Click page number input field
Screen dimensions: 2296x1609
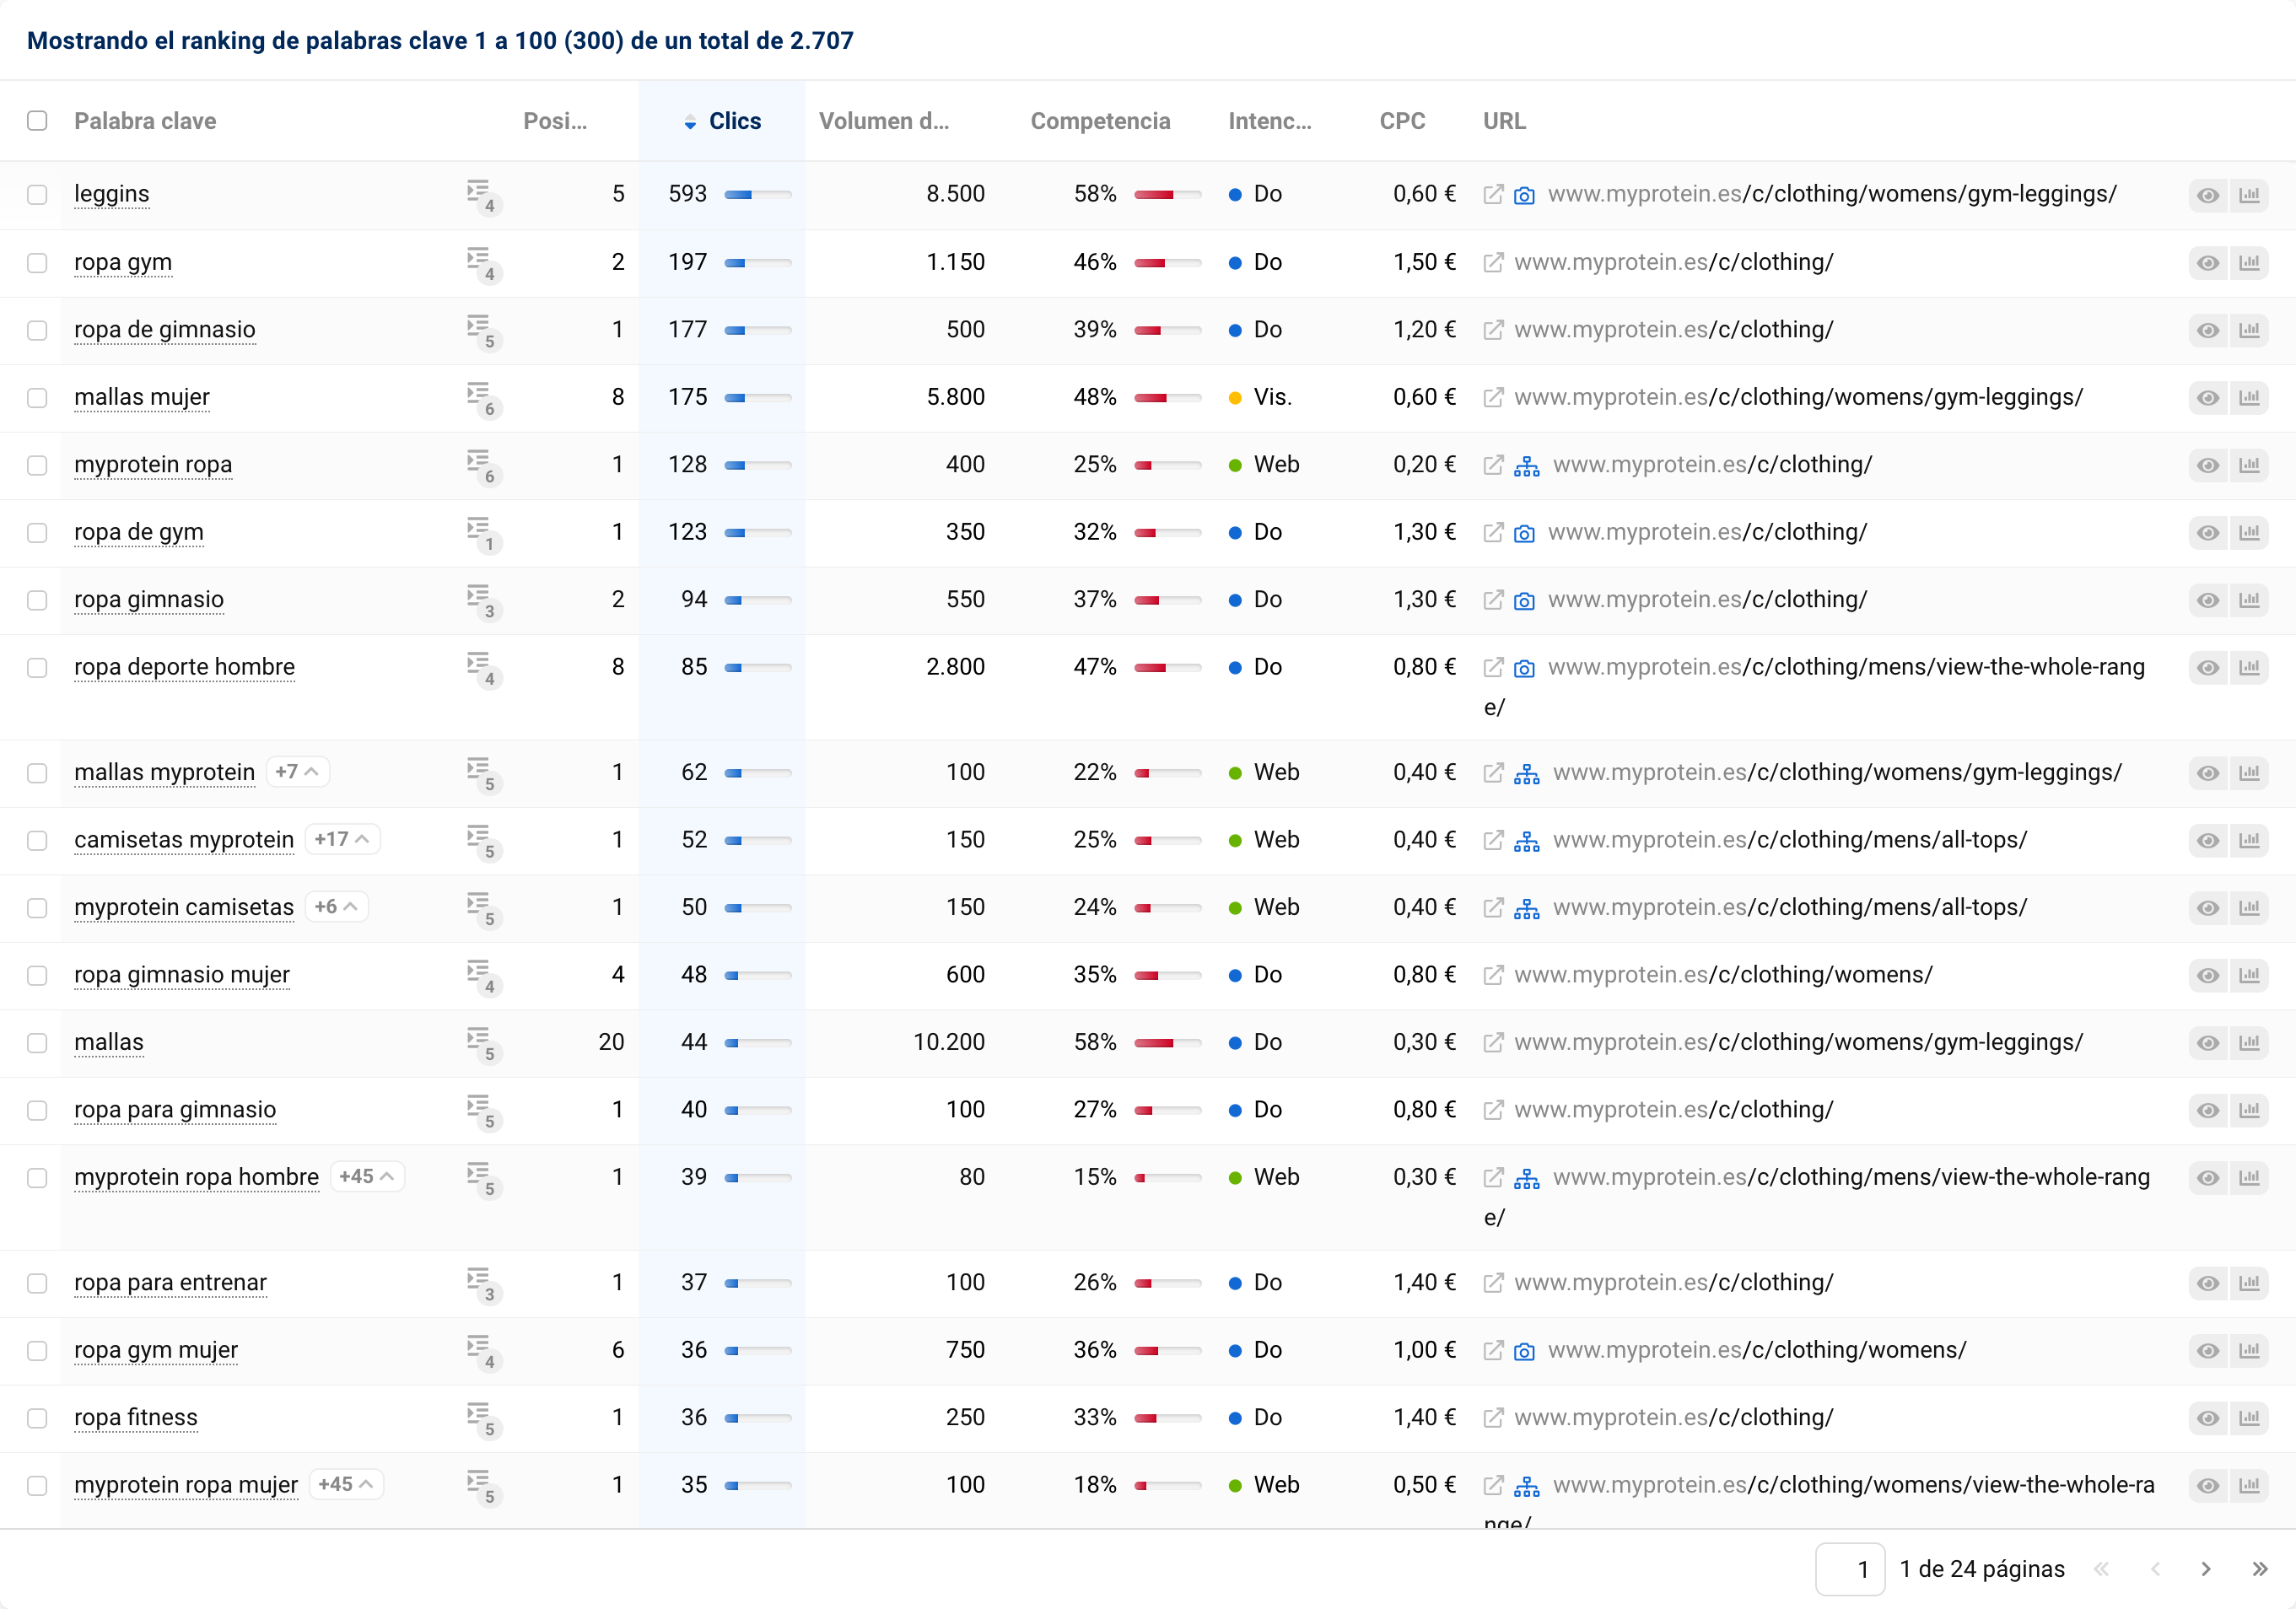(1849, 1569)
